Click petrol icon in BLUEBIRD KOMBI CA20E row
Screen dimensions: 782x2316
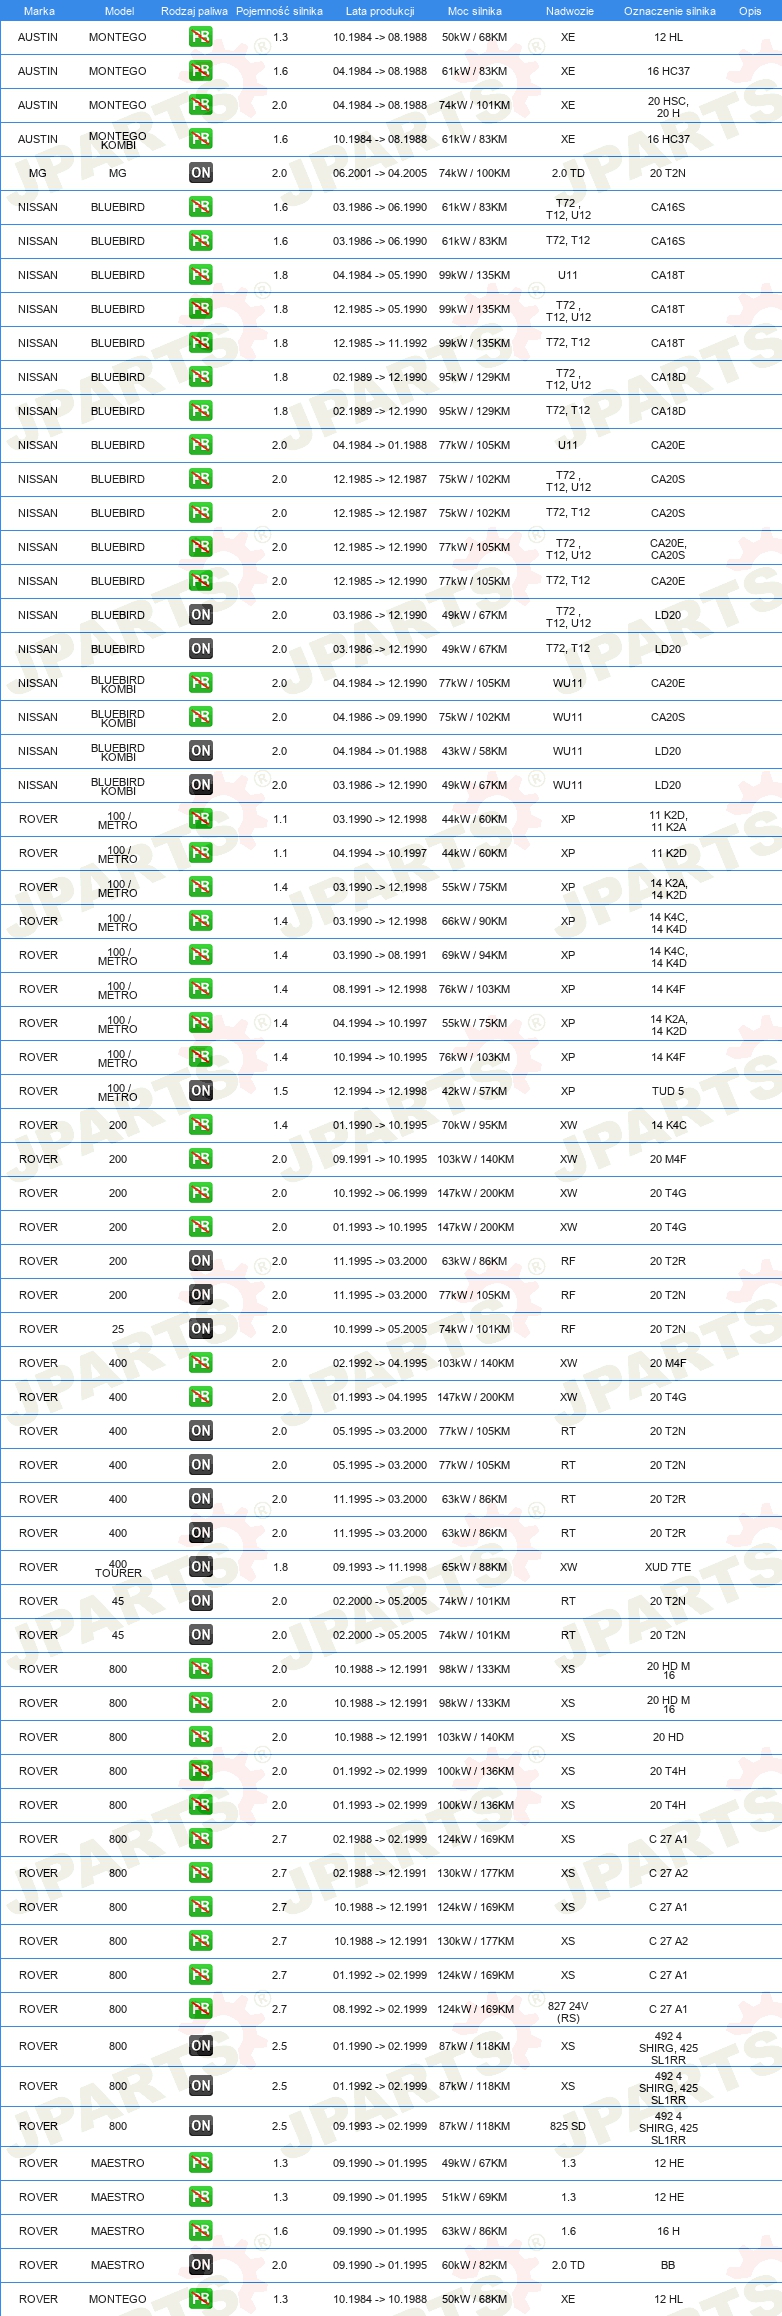201,683
